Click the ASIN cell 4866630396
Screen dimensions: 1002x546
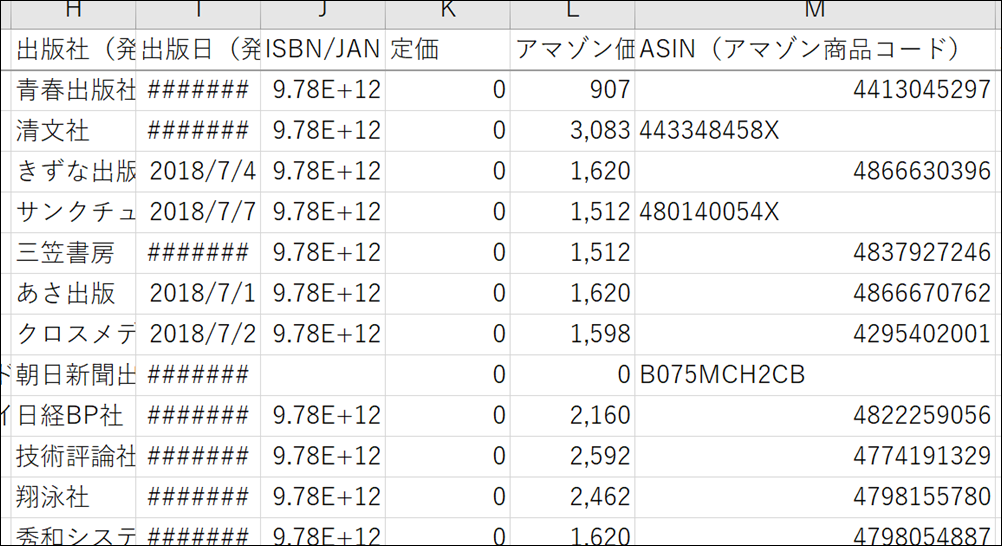(x=815, y=171)
